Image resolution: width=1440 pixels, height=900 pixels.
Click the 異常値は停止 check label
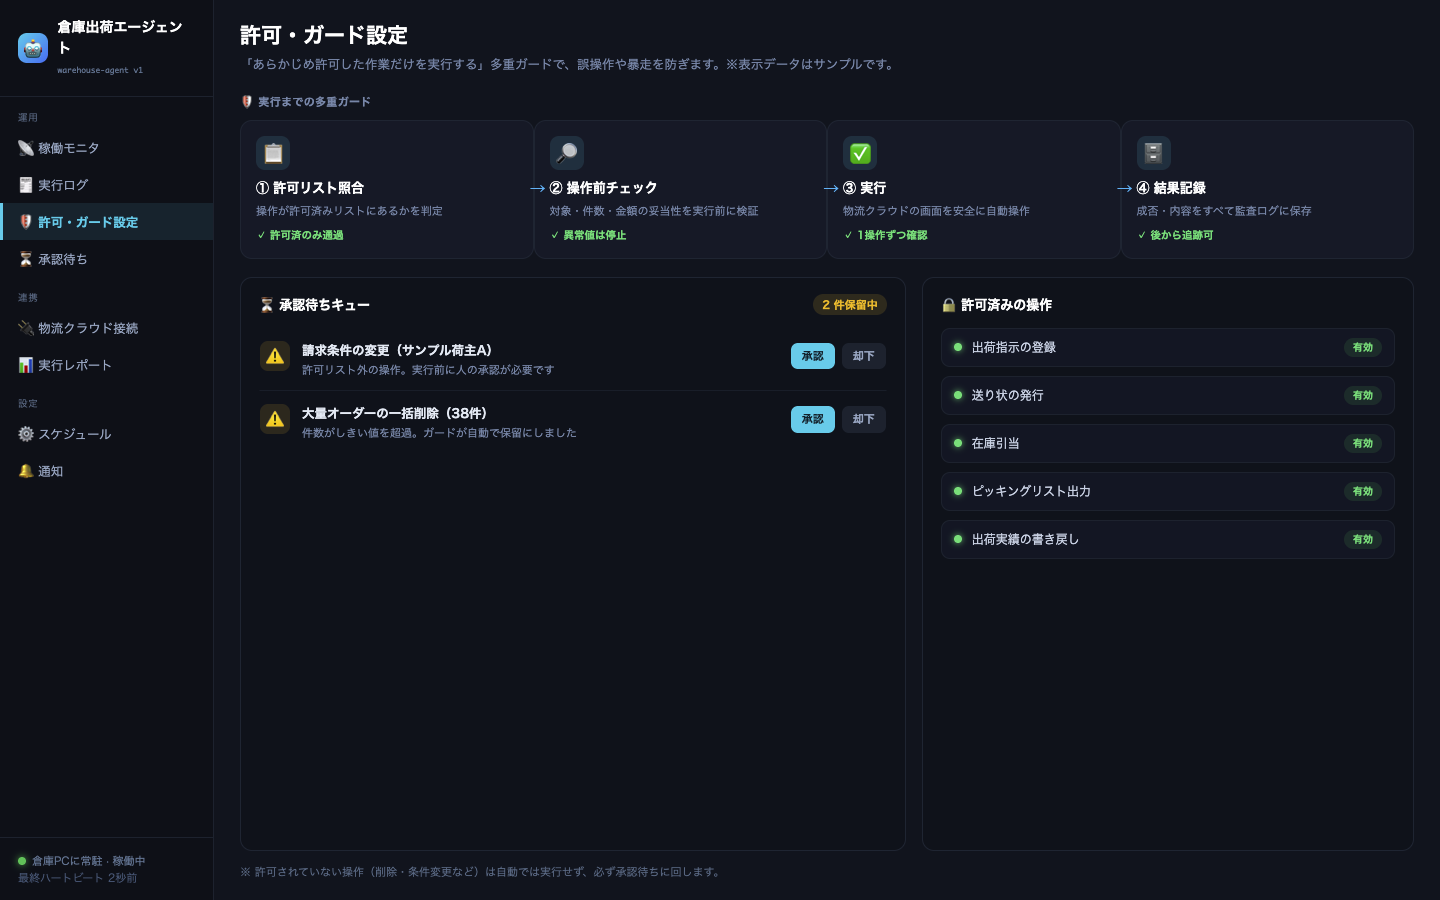[589, 235]
